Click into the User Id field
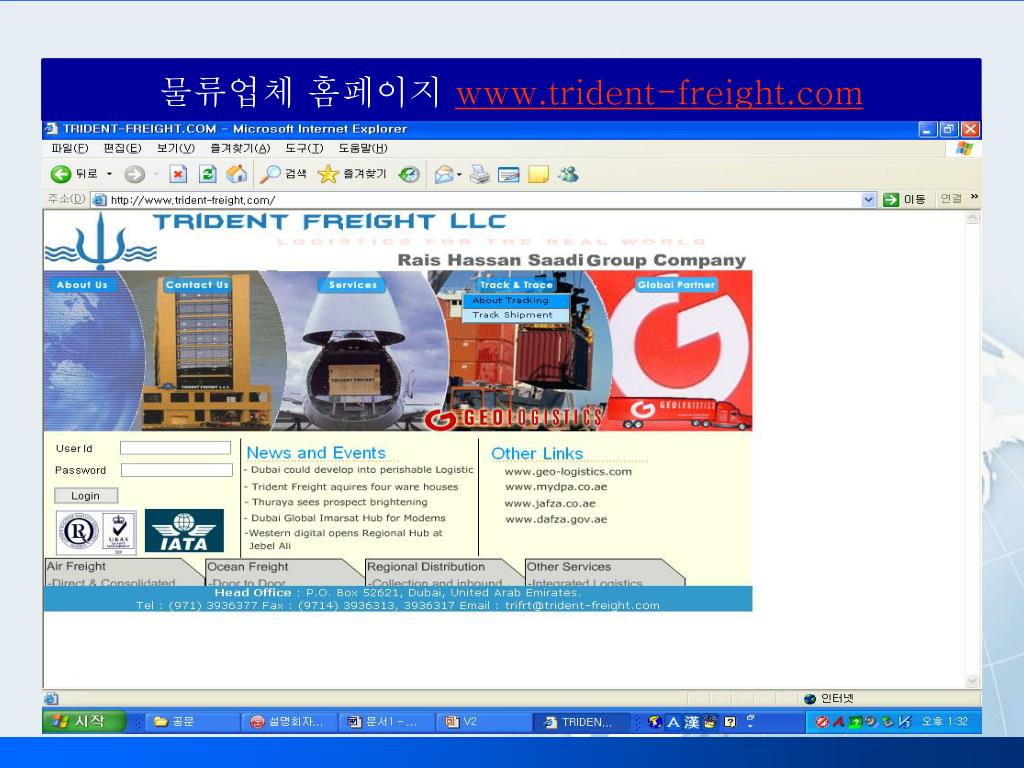 176,448
